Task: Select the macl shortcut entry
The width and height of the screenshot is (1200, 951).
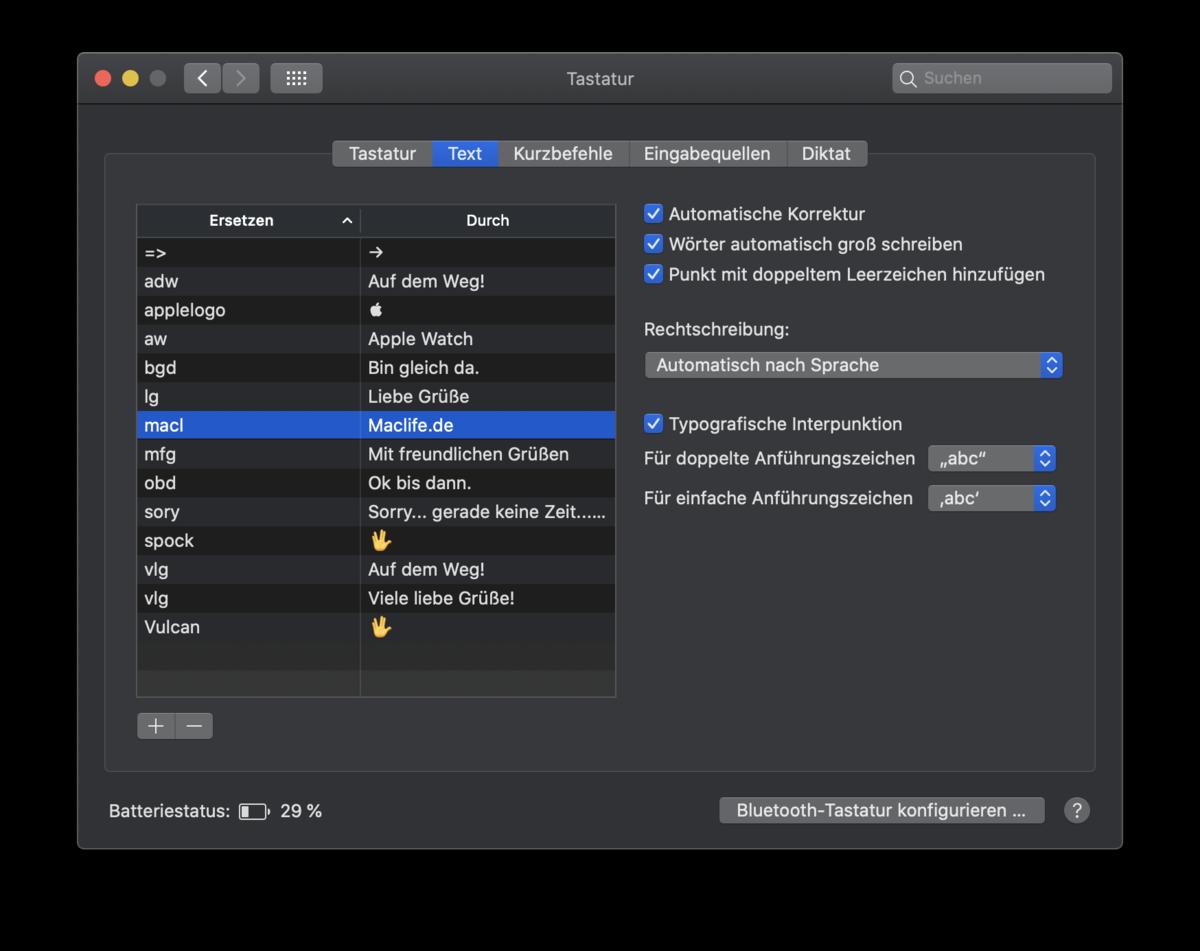Action: point(376,425)
